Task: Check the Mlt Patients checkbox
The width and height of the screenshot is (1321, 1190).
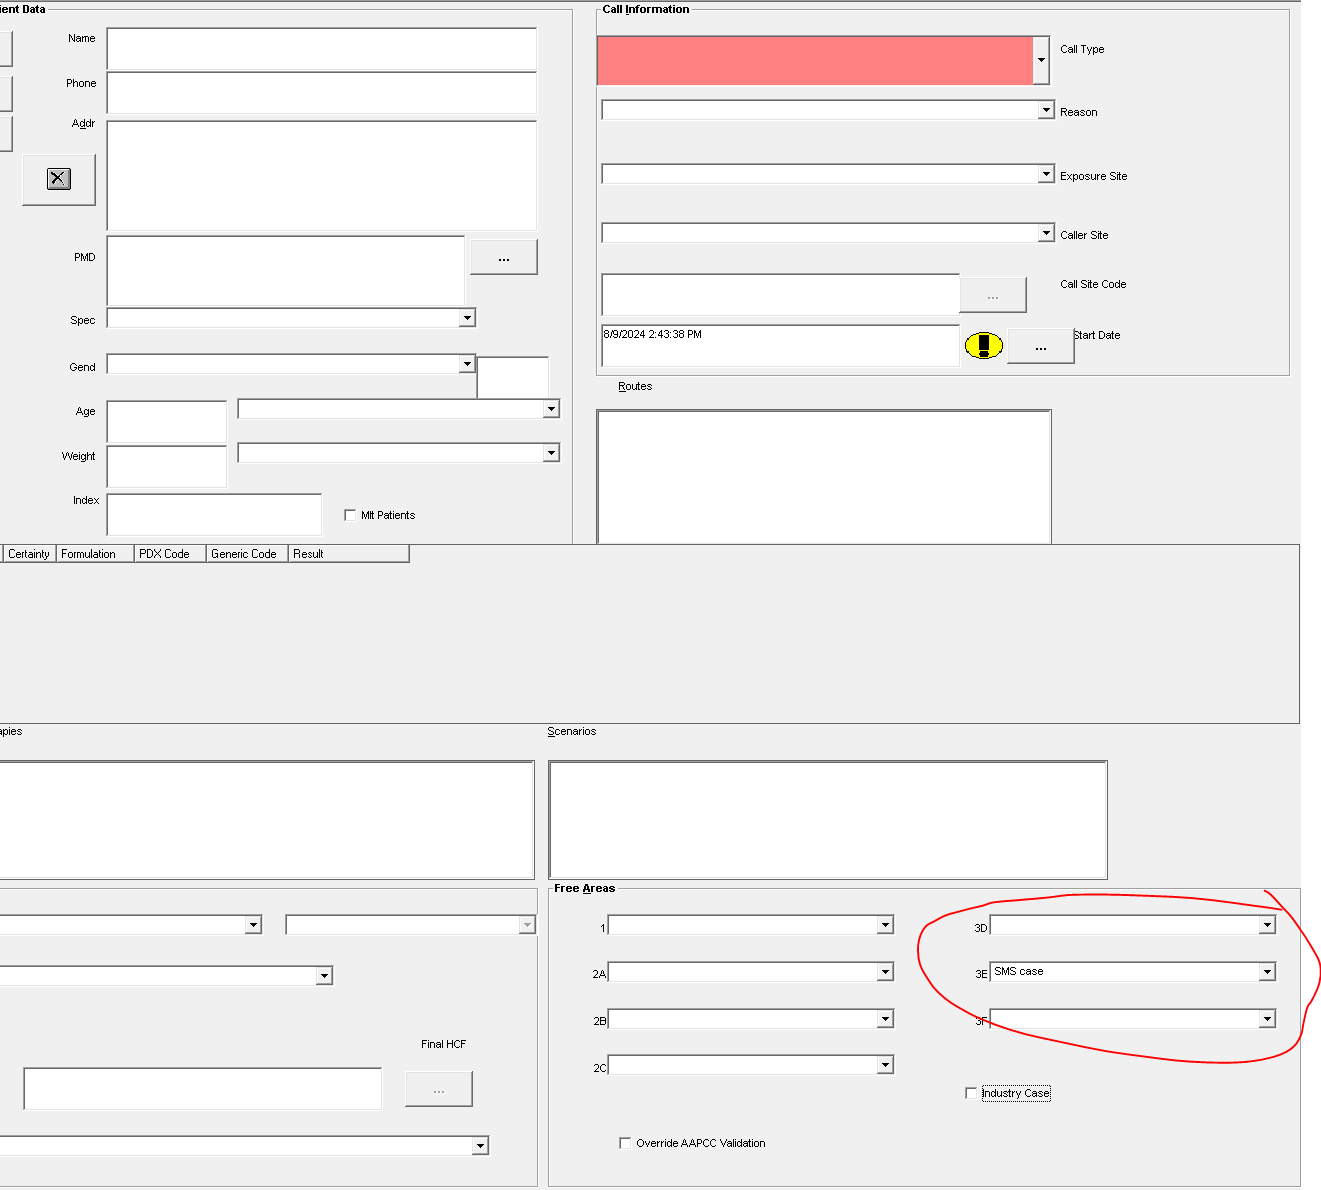Action: (x=350, y=515)
